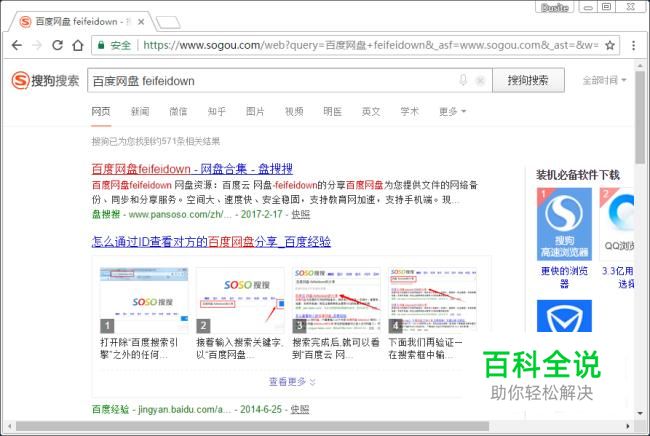Screen dimensions: 650x436
Task: Switch to the 明医 search tab
Action: pyautogui.click(x=332, y=111)
